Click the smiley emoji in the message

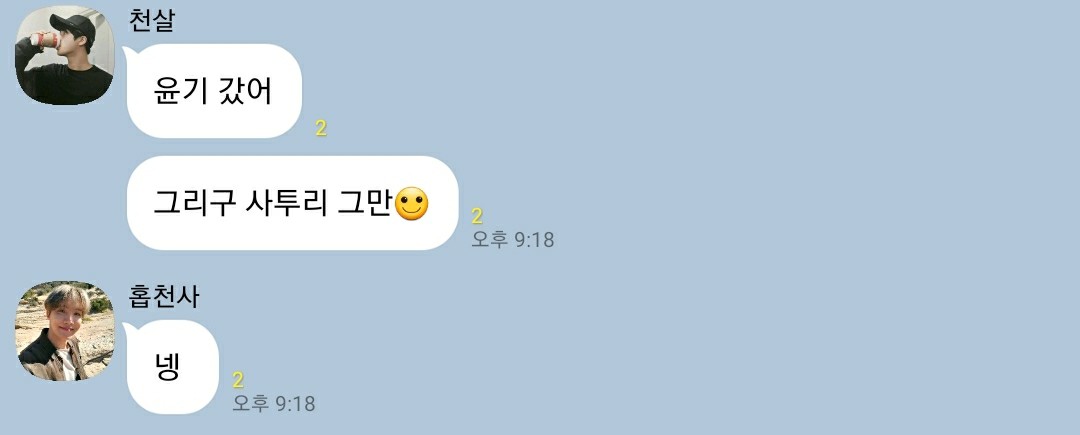pyautogui.click(x=411, y=204)
